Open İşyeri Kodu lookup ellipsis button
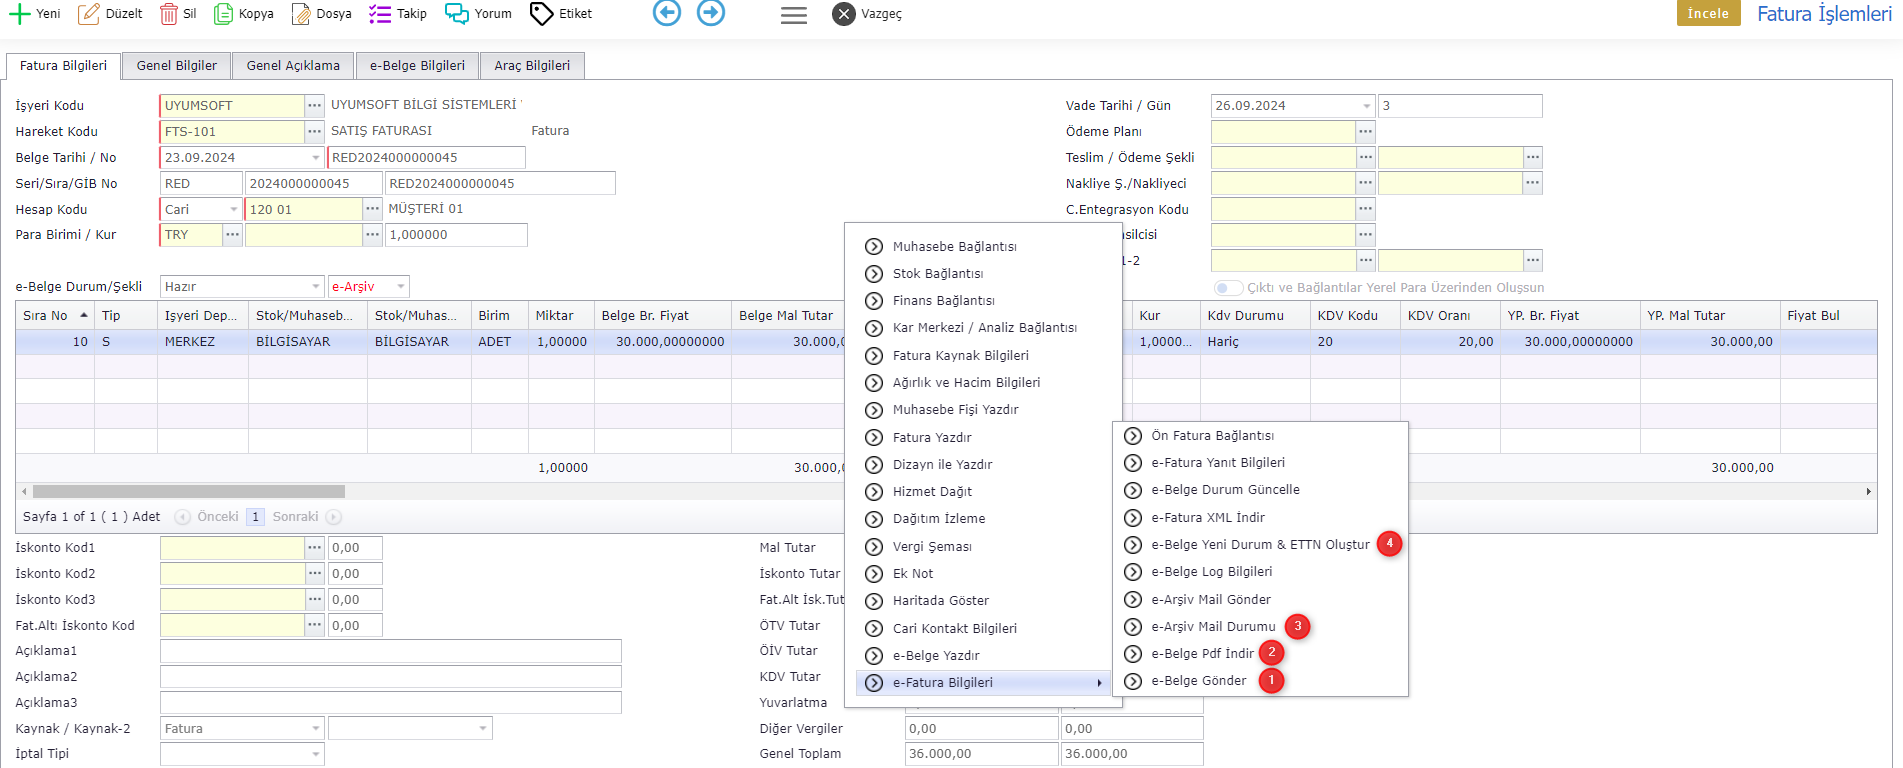The image size is (1903, 768). pos(315,105)
